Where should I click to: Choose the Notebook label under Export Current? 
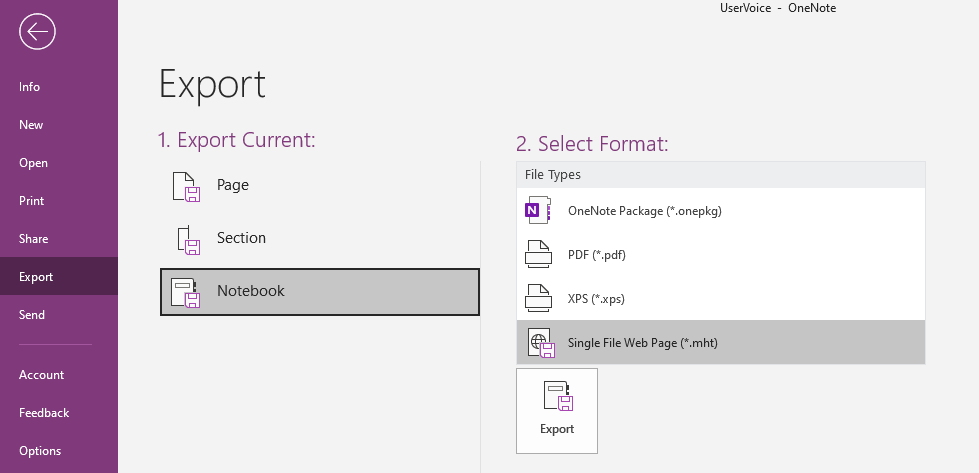[x=250, y=291]
